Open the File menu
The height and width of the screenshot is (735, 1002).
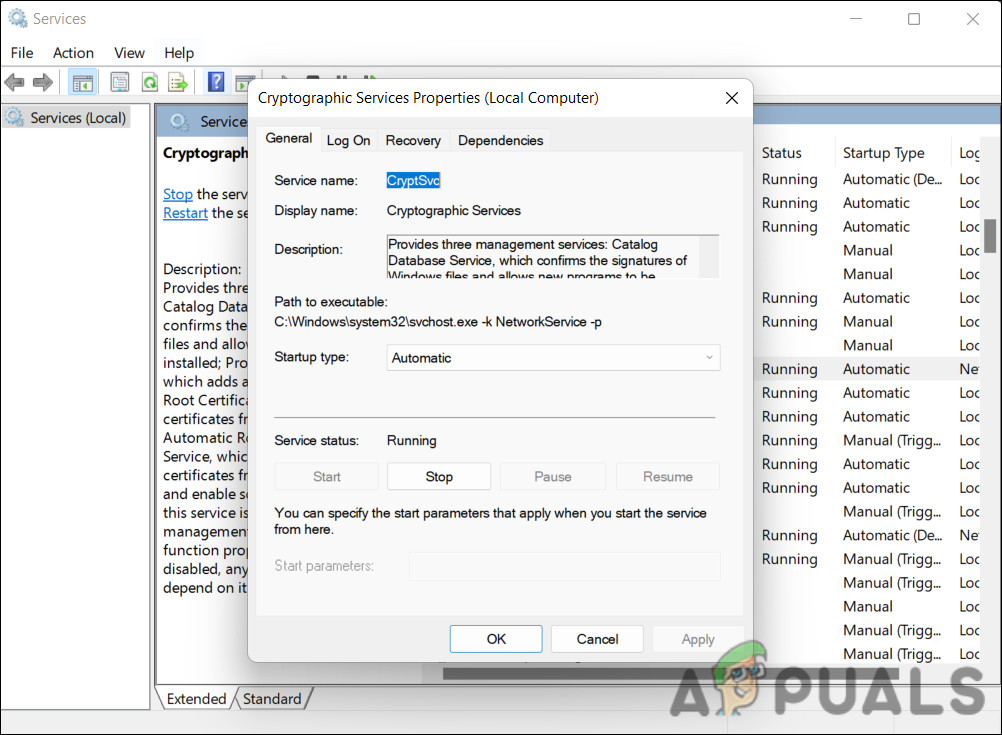(x=22, y=53)
